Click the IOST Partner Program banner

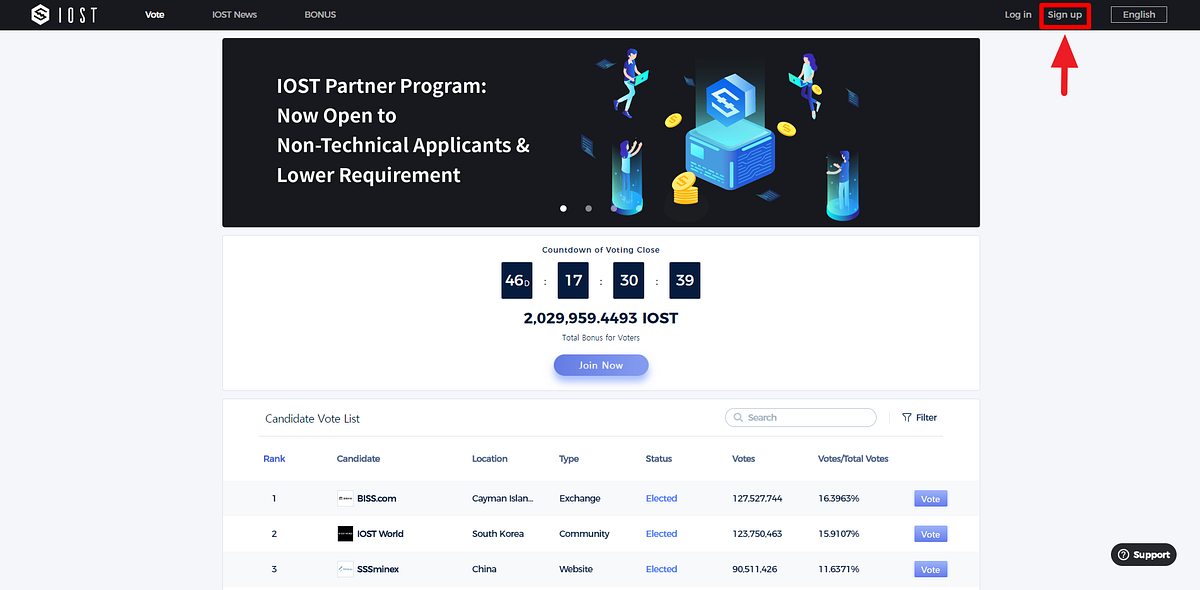pos(601,133)
